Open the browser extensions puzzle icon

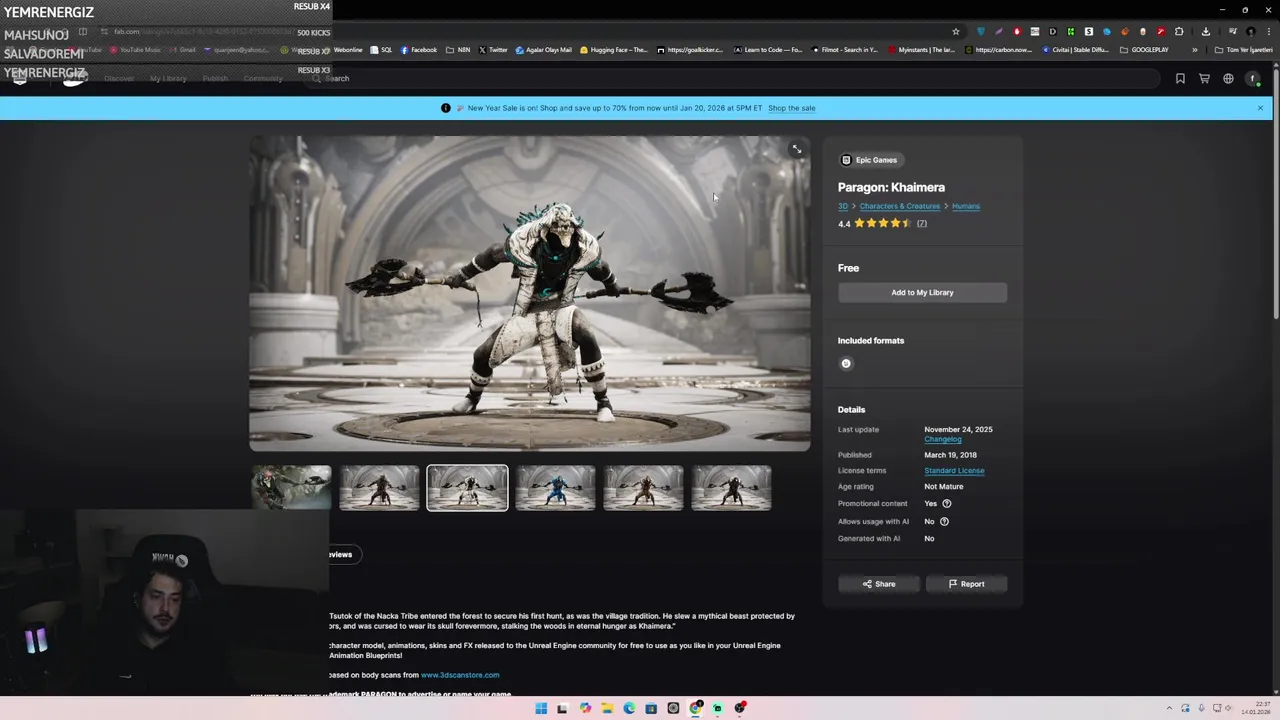tap(1179, 32)
